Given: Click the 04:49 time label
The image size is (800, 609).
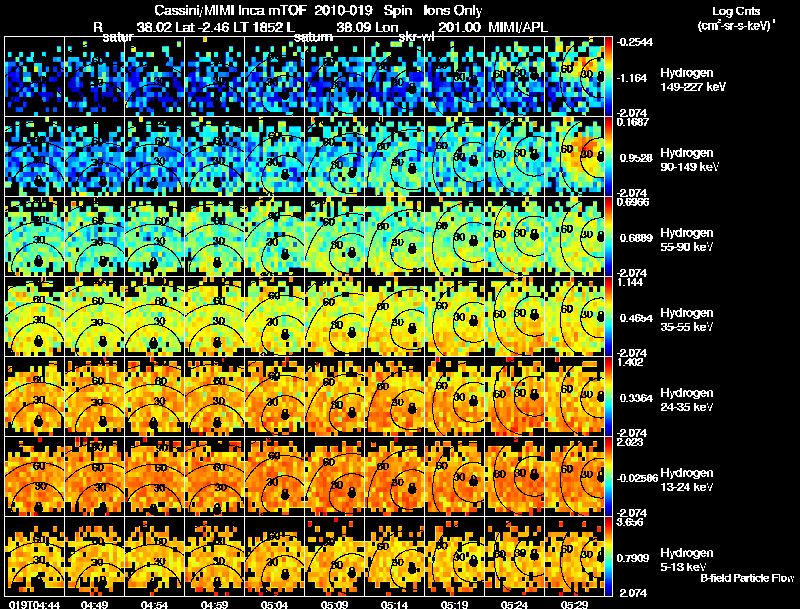Looking at the screenshot, I should coord(94,605).
